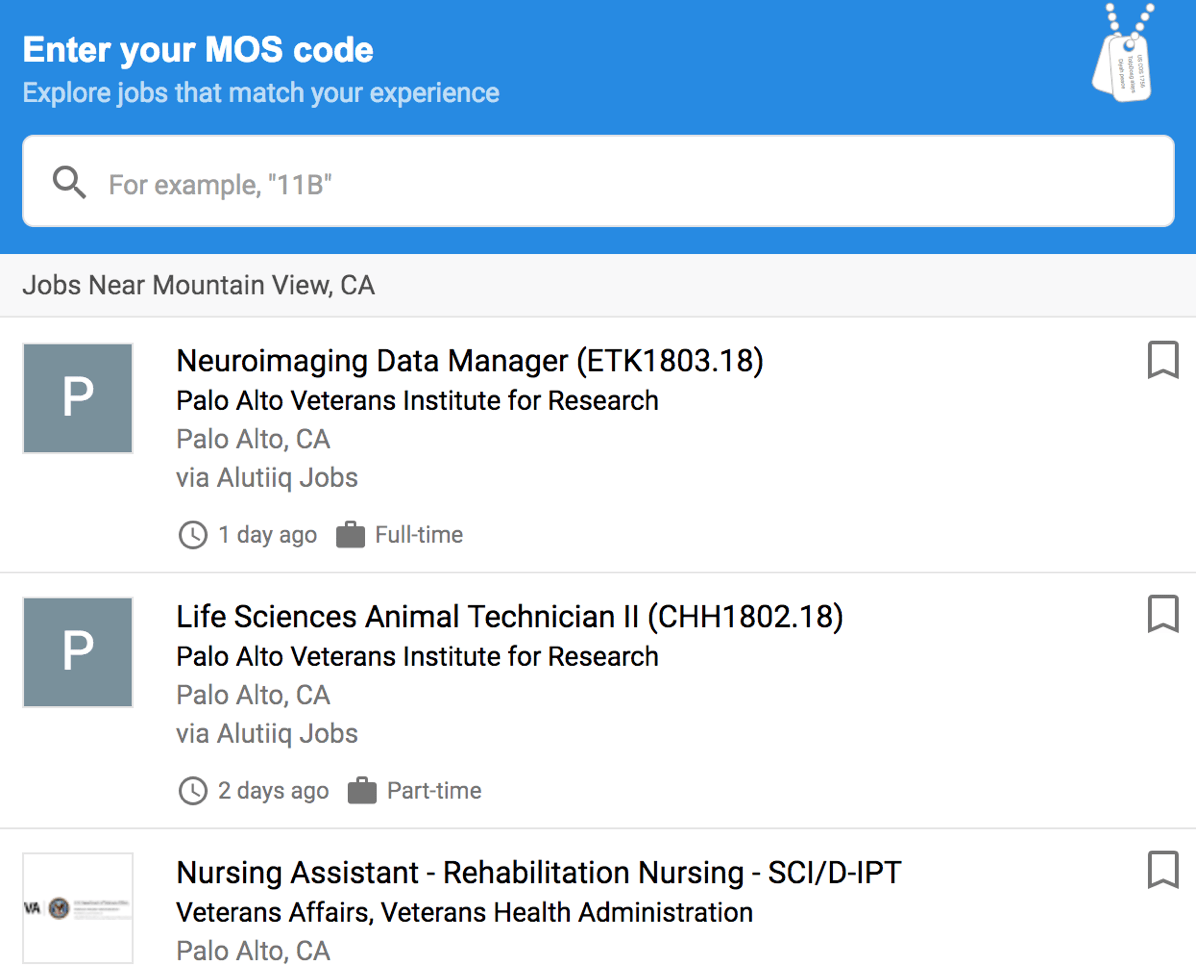Click the briefcase icon beside 'Part-time'
The height and width of the screenshot is (966, 1196).
pos(363,790)
